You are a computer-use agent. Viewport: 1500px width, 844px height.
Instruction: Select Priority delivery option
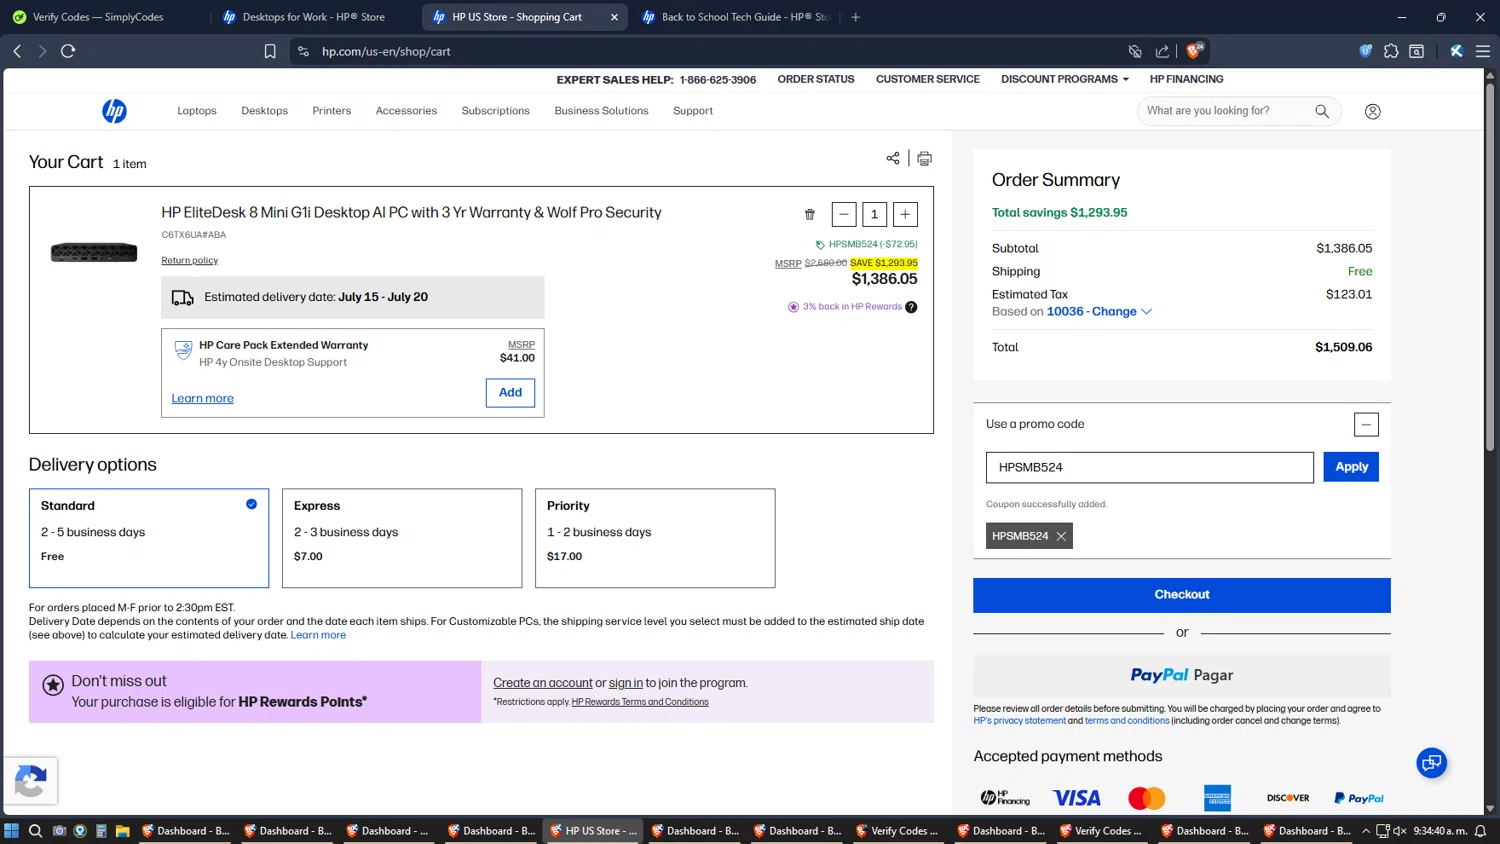655,538
